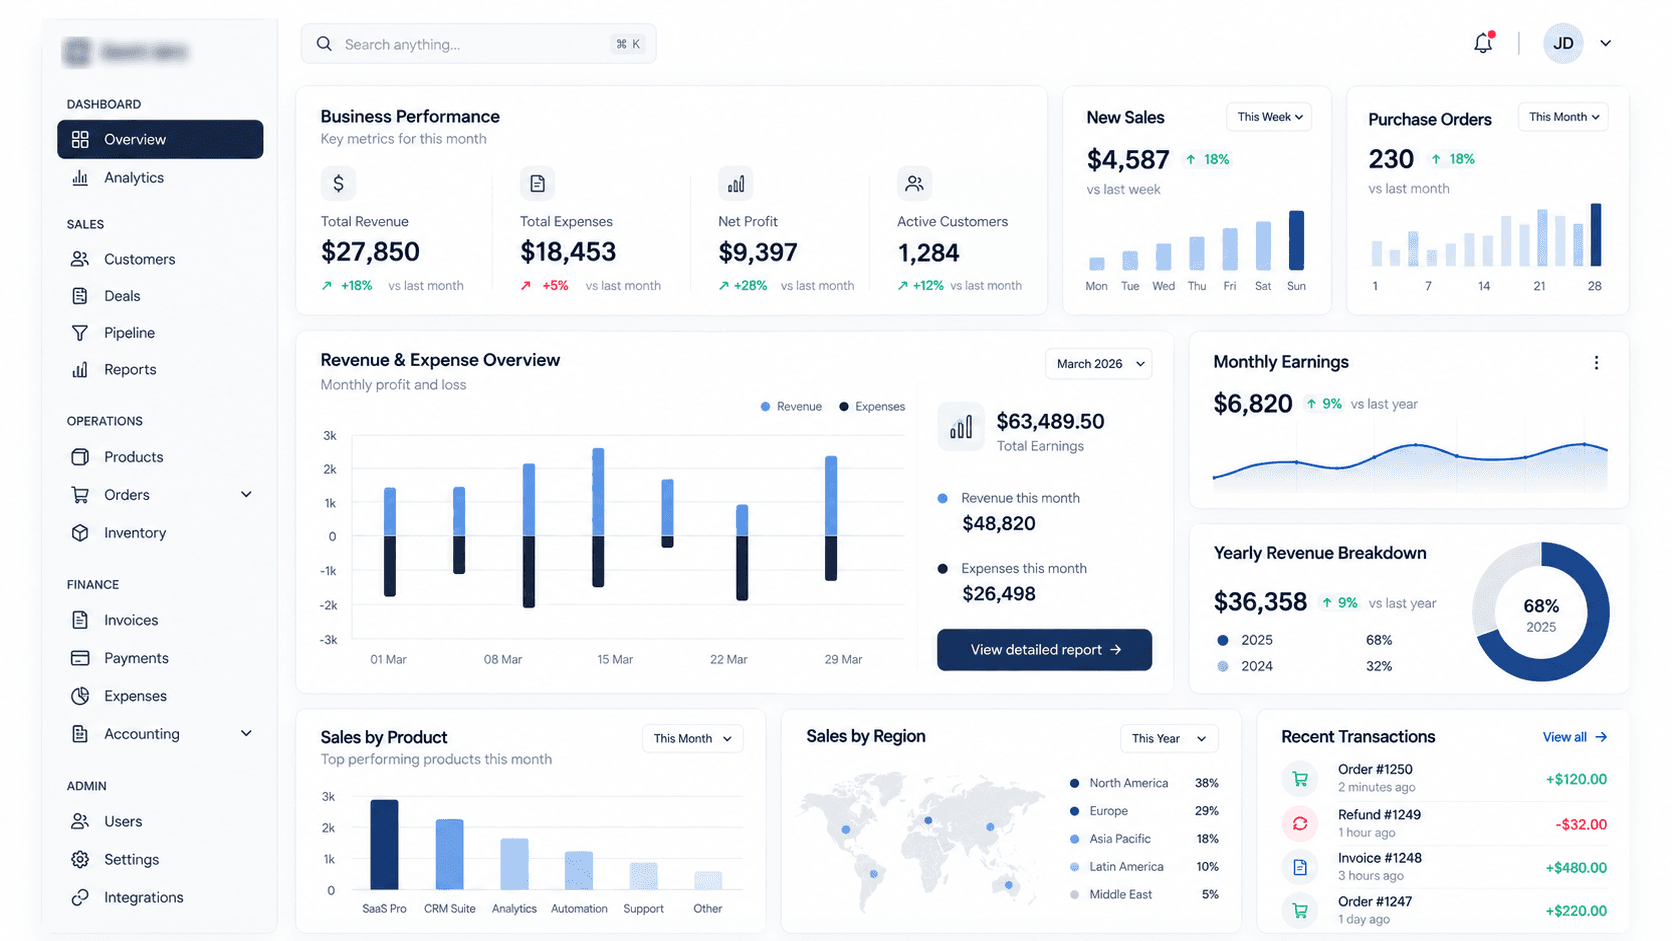1672x941 pixels.
Task: Click the Search anything input field
Action: tap(478, 44)
